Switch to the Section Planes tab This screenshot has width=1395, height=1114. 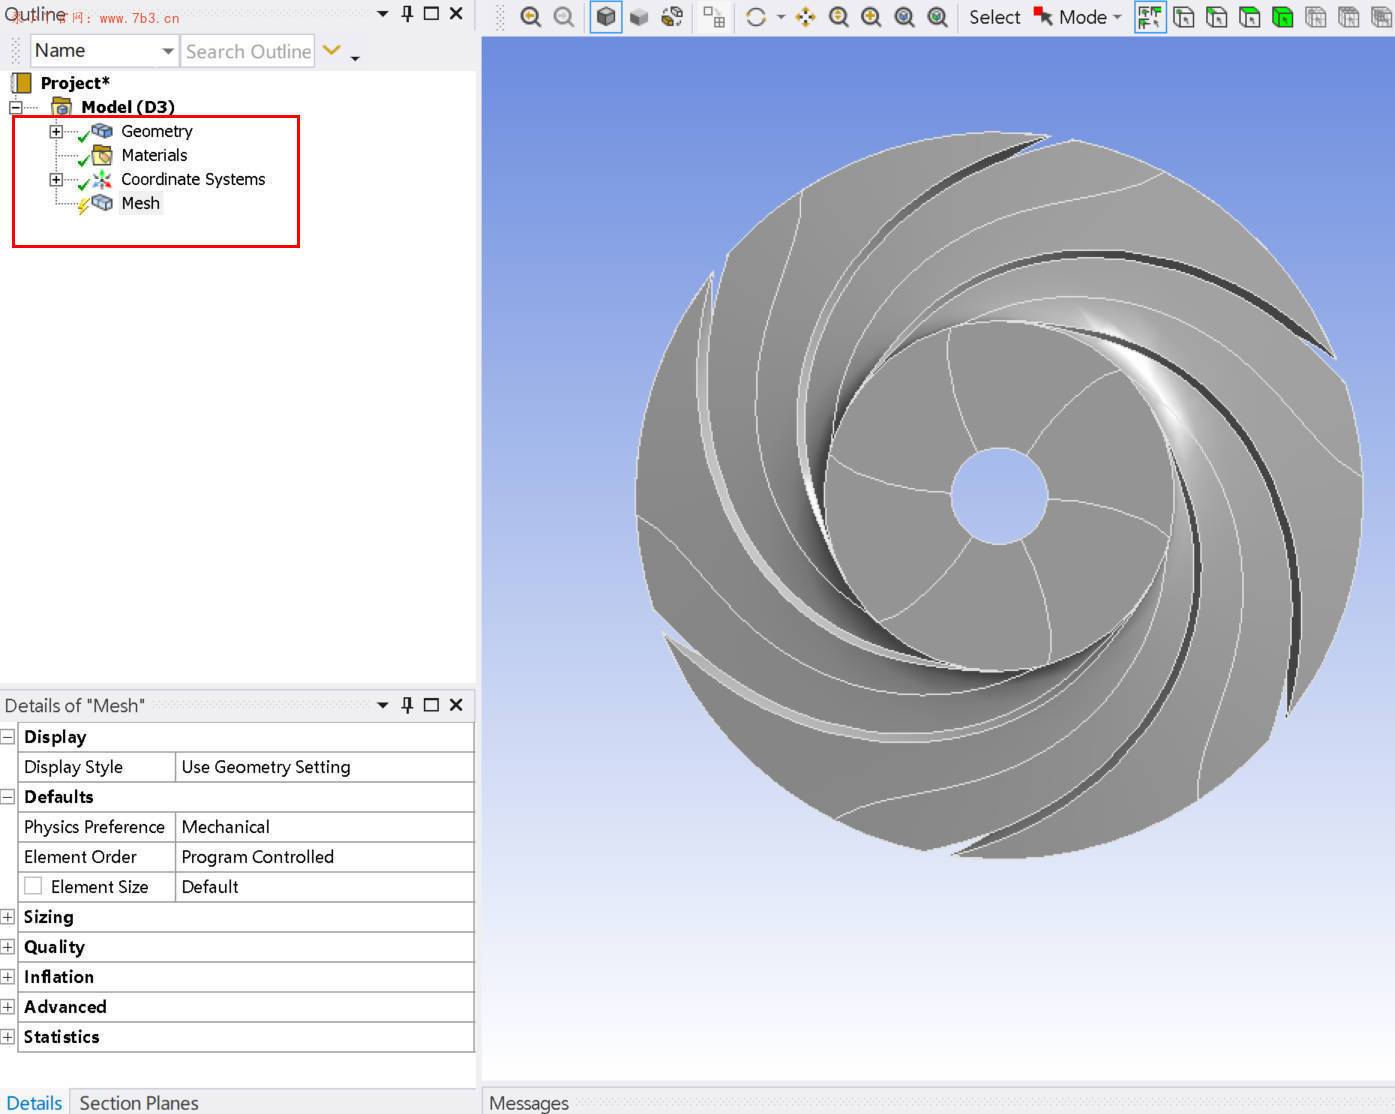(139, 1102)
